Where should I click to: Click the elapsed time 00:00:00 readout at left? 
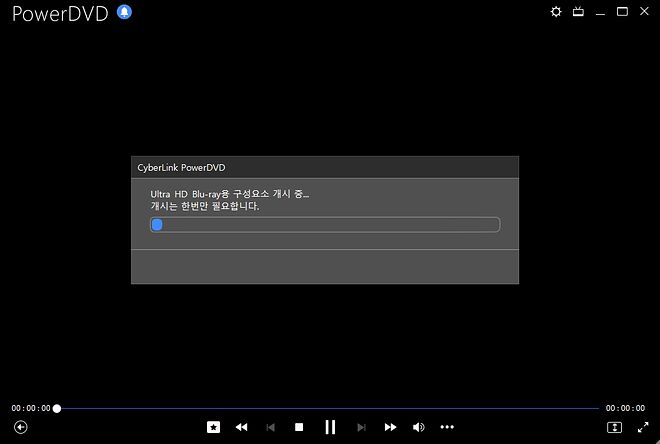[x=31, y=408]
